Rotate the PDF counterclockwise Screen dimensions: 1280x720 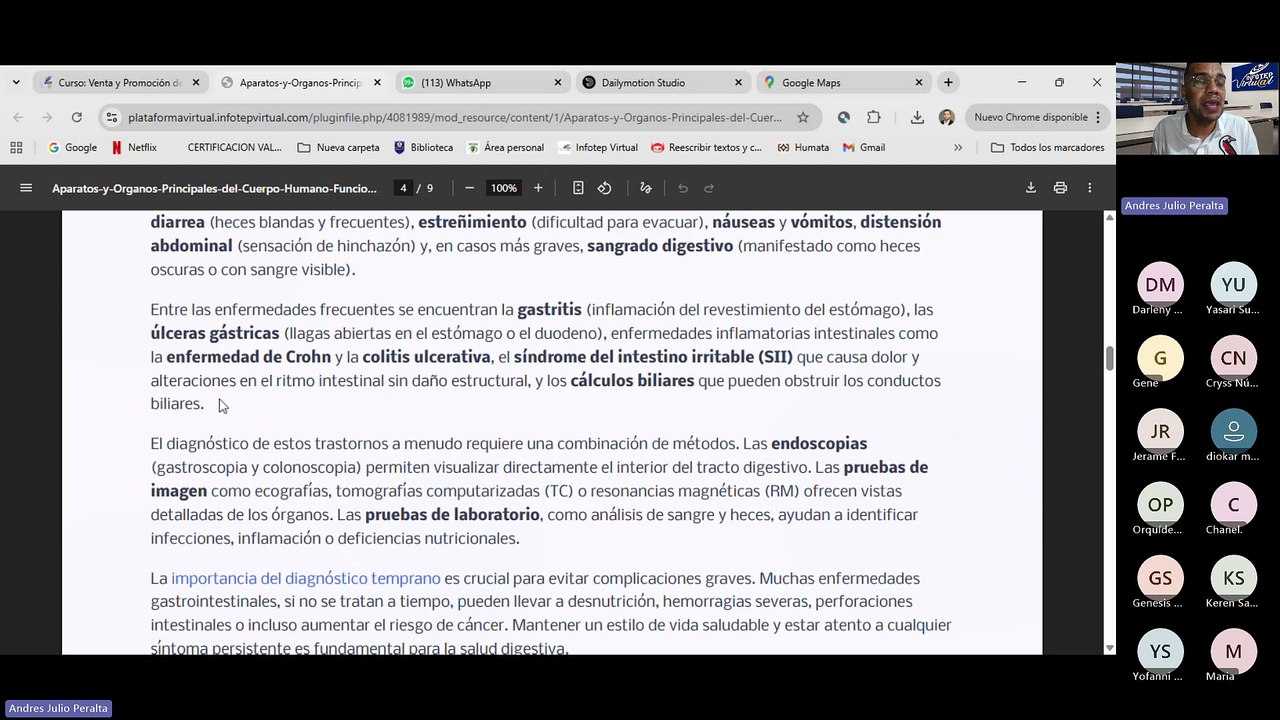[604, 188]
